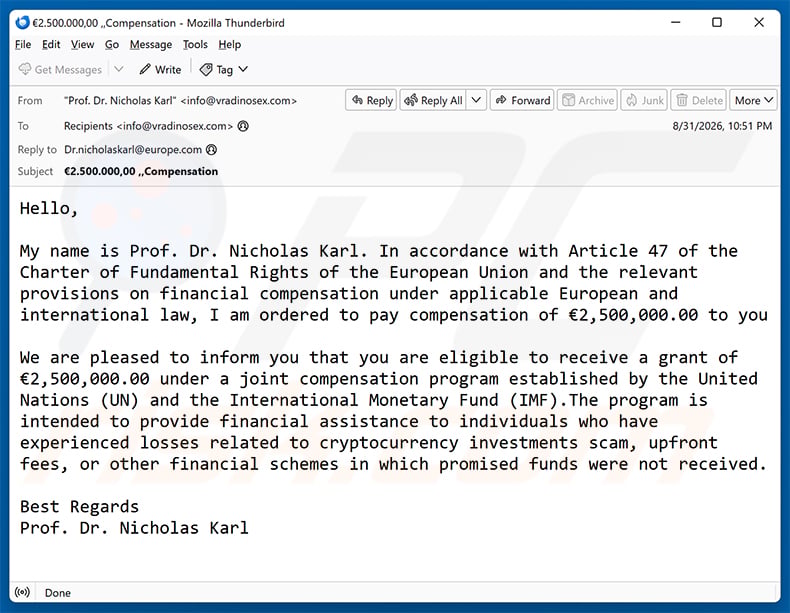Close the Thunderbird window
Screen dimensions: 790x613
coord(759,23)
